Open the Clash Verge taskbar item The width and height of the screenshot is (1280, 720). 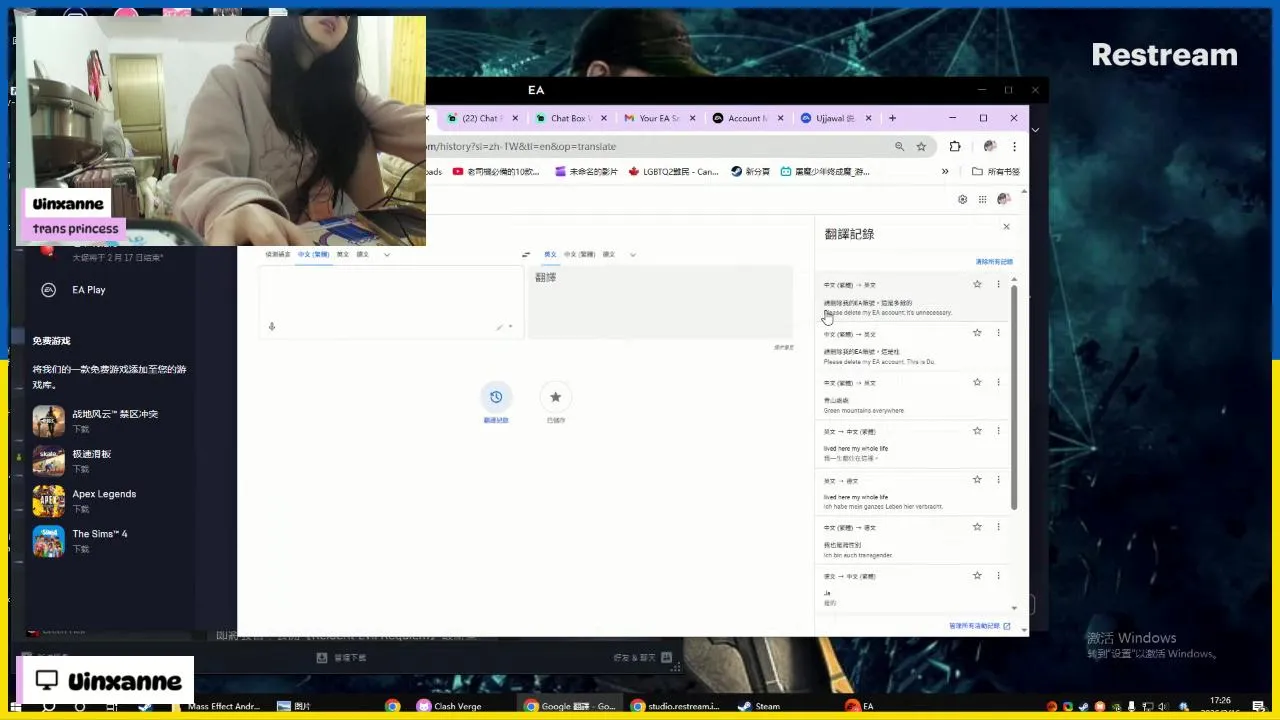coord(449,706)
